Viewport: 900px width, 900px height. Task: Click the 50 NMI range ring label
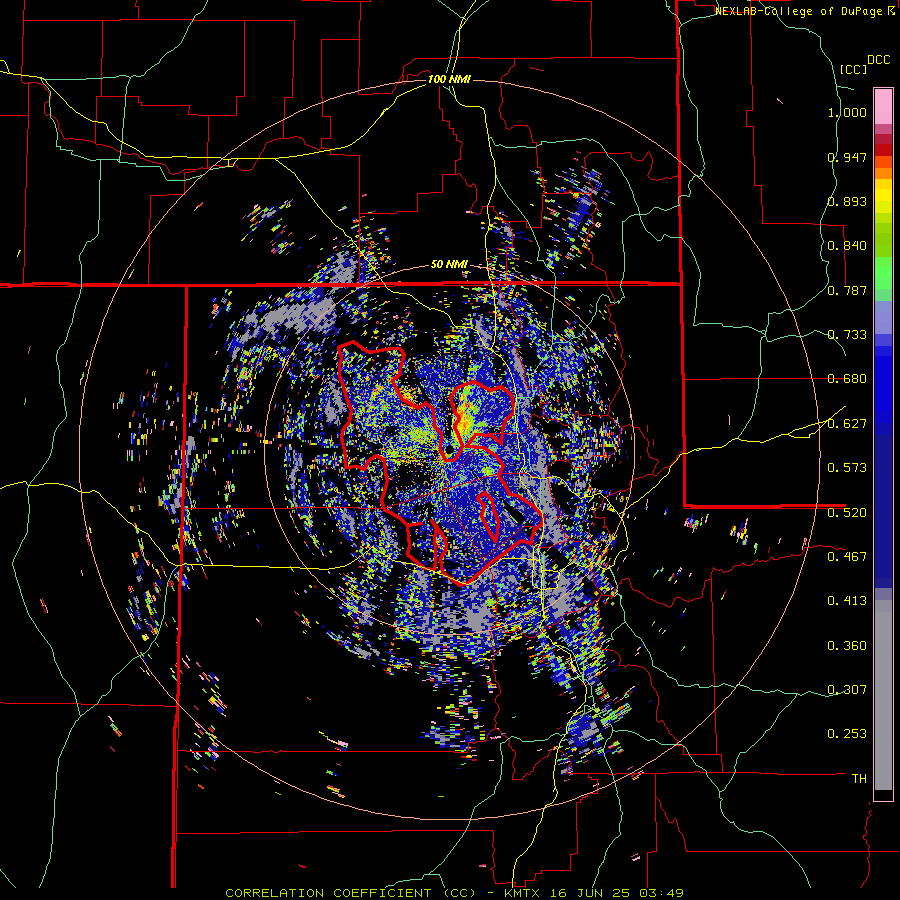(449, 265)
